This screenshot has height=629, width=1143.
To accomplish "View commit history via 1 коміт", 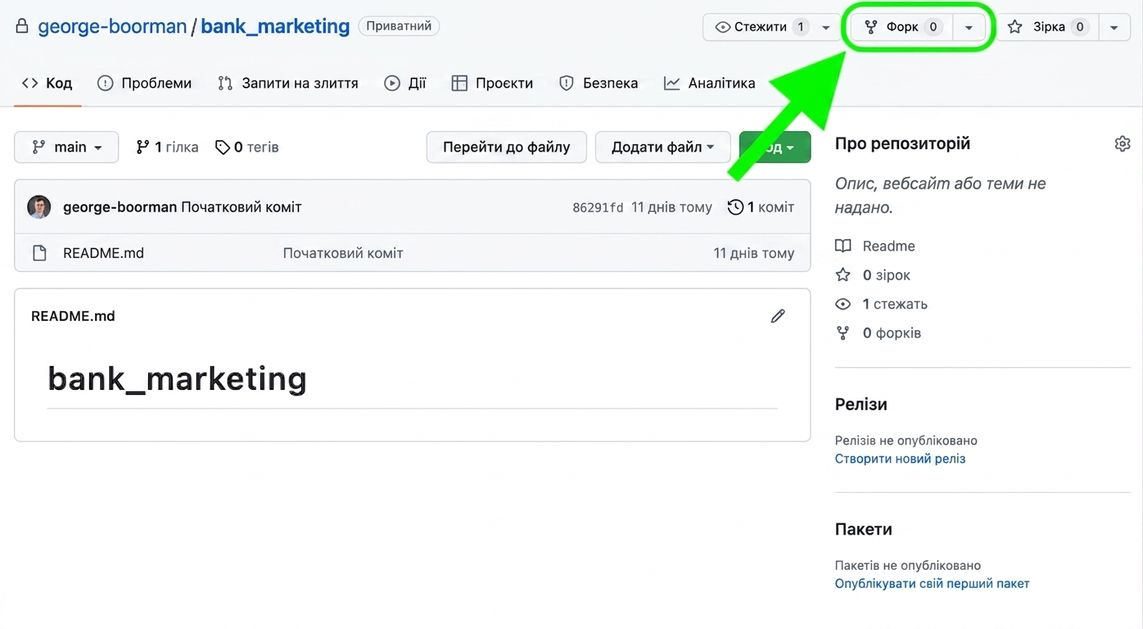I will tap(761, 207).
